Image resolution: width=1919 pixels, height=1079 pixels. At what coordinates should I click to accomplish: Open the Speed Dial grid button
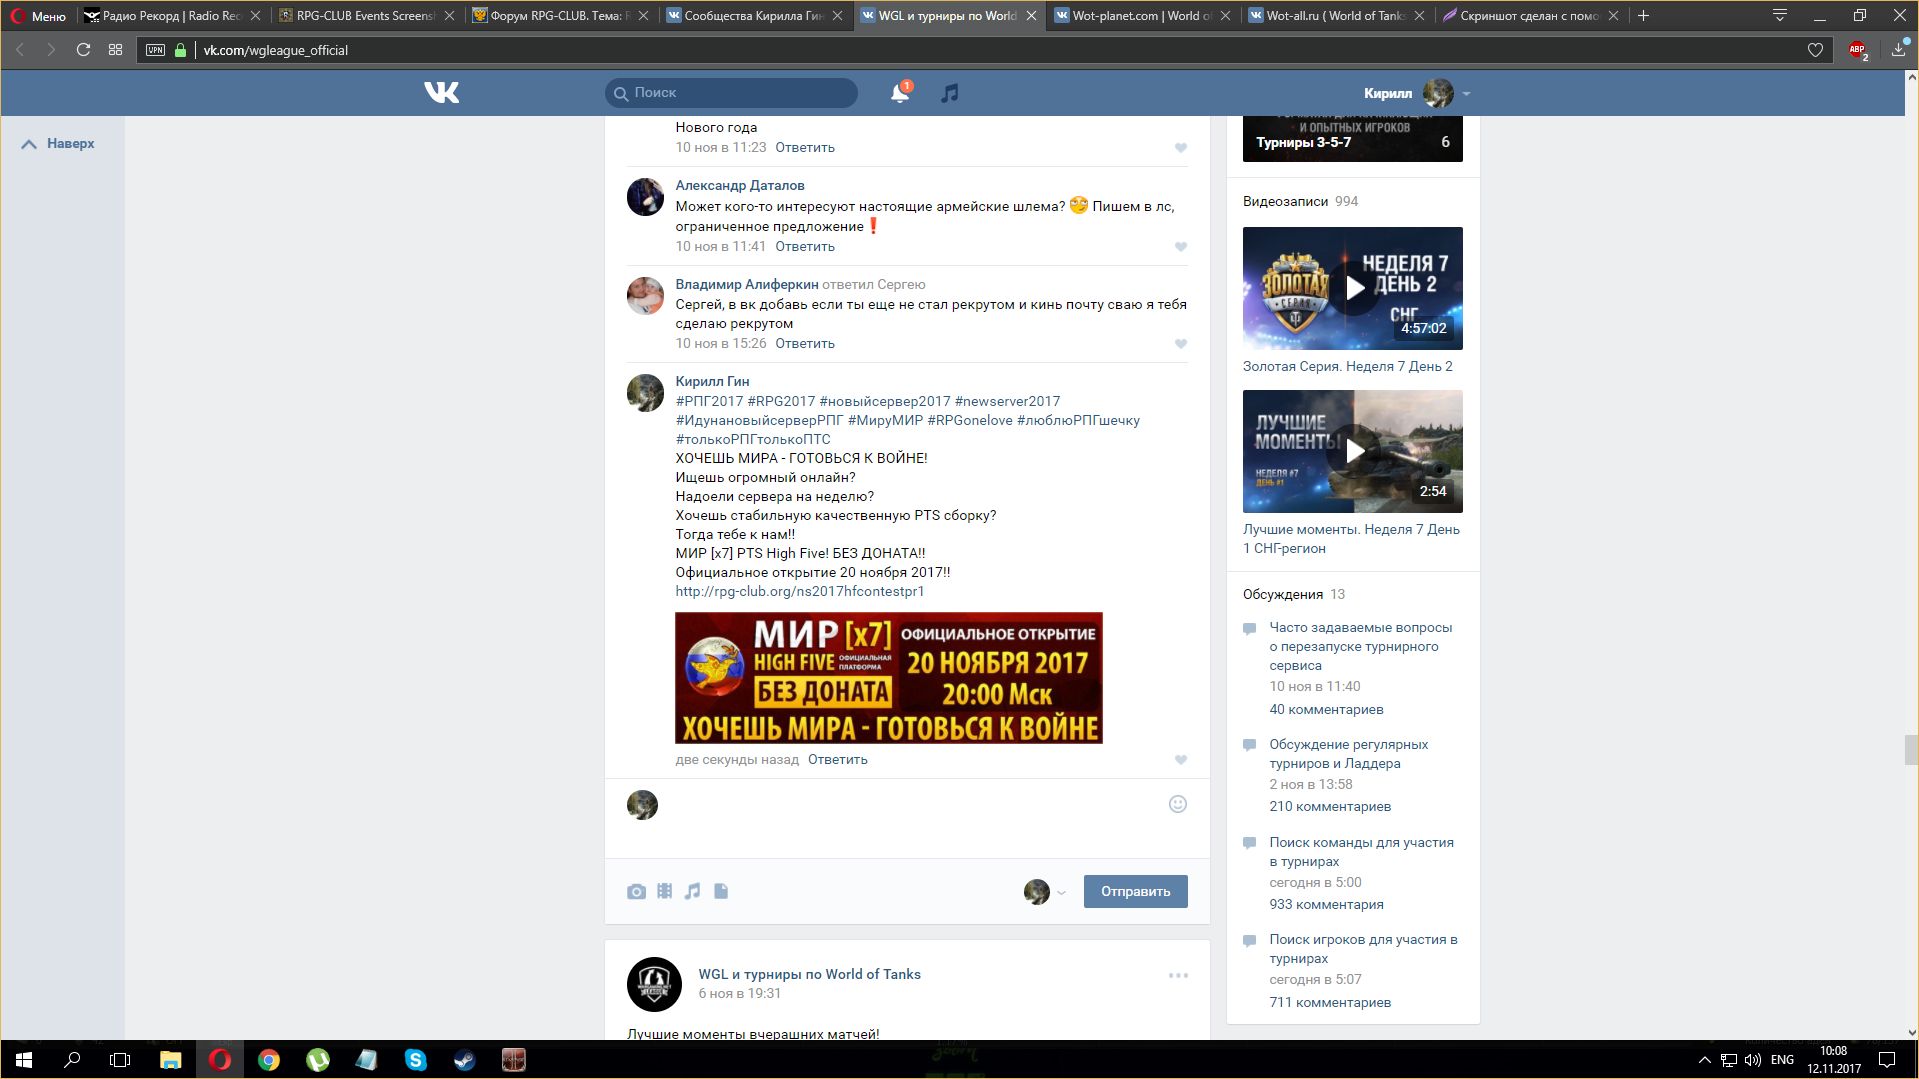[x=116, y=50]
